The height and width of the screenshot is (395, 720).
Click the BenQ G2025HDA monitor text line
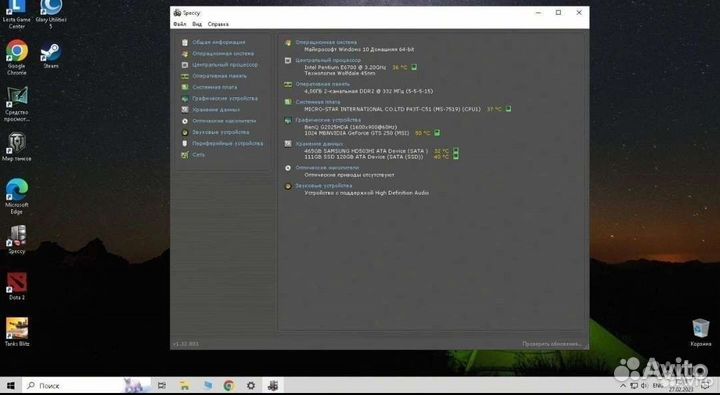click(350, 127)
